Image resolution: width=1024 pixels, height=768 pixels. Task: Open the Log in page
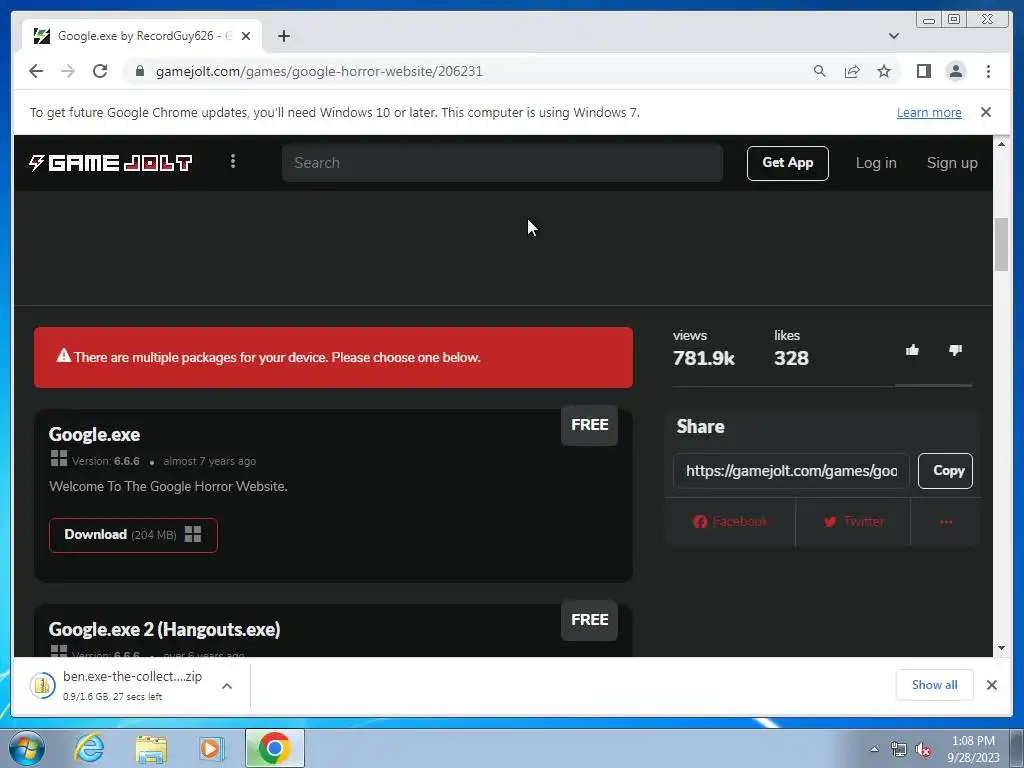[876, 163]
